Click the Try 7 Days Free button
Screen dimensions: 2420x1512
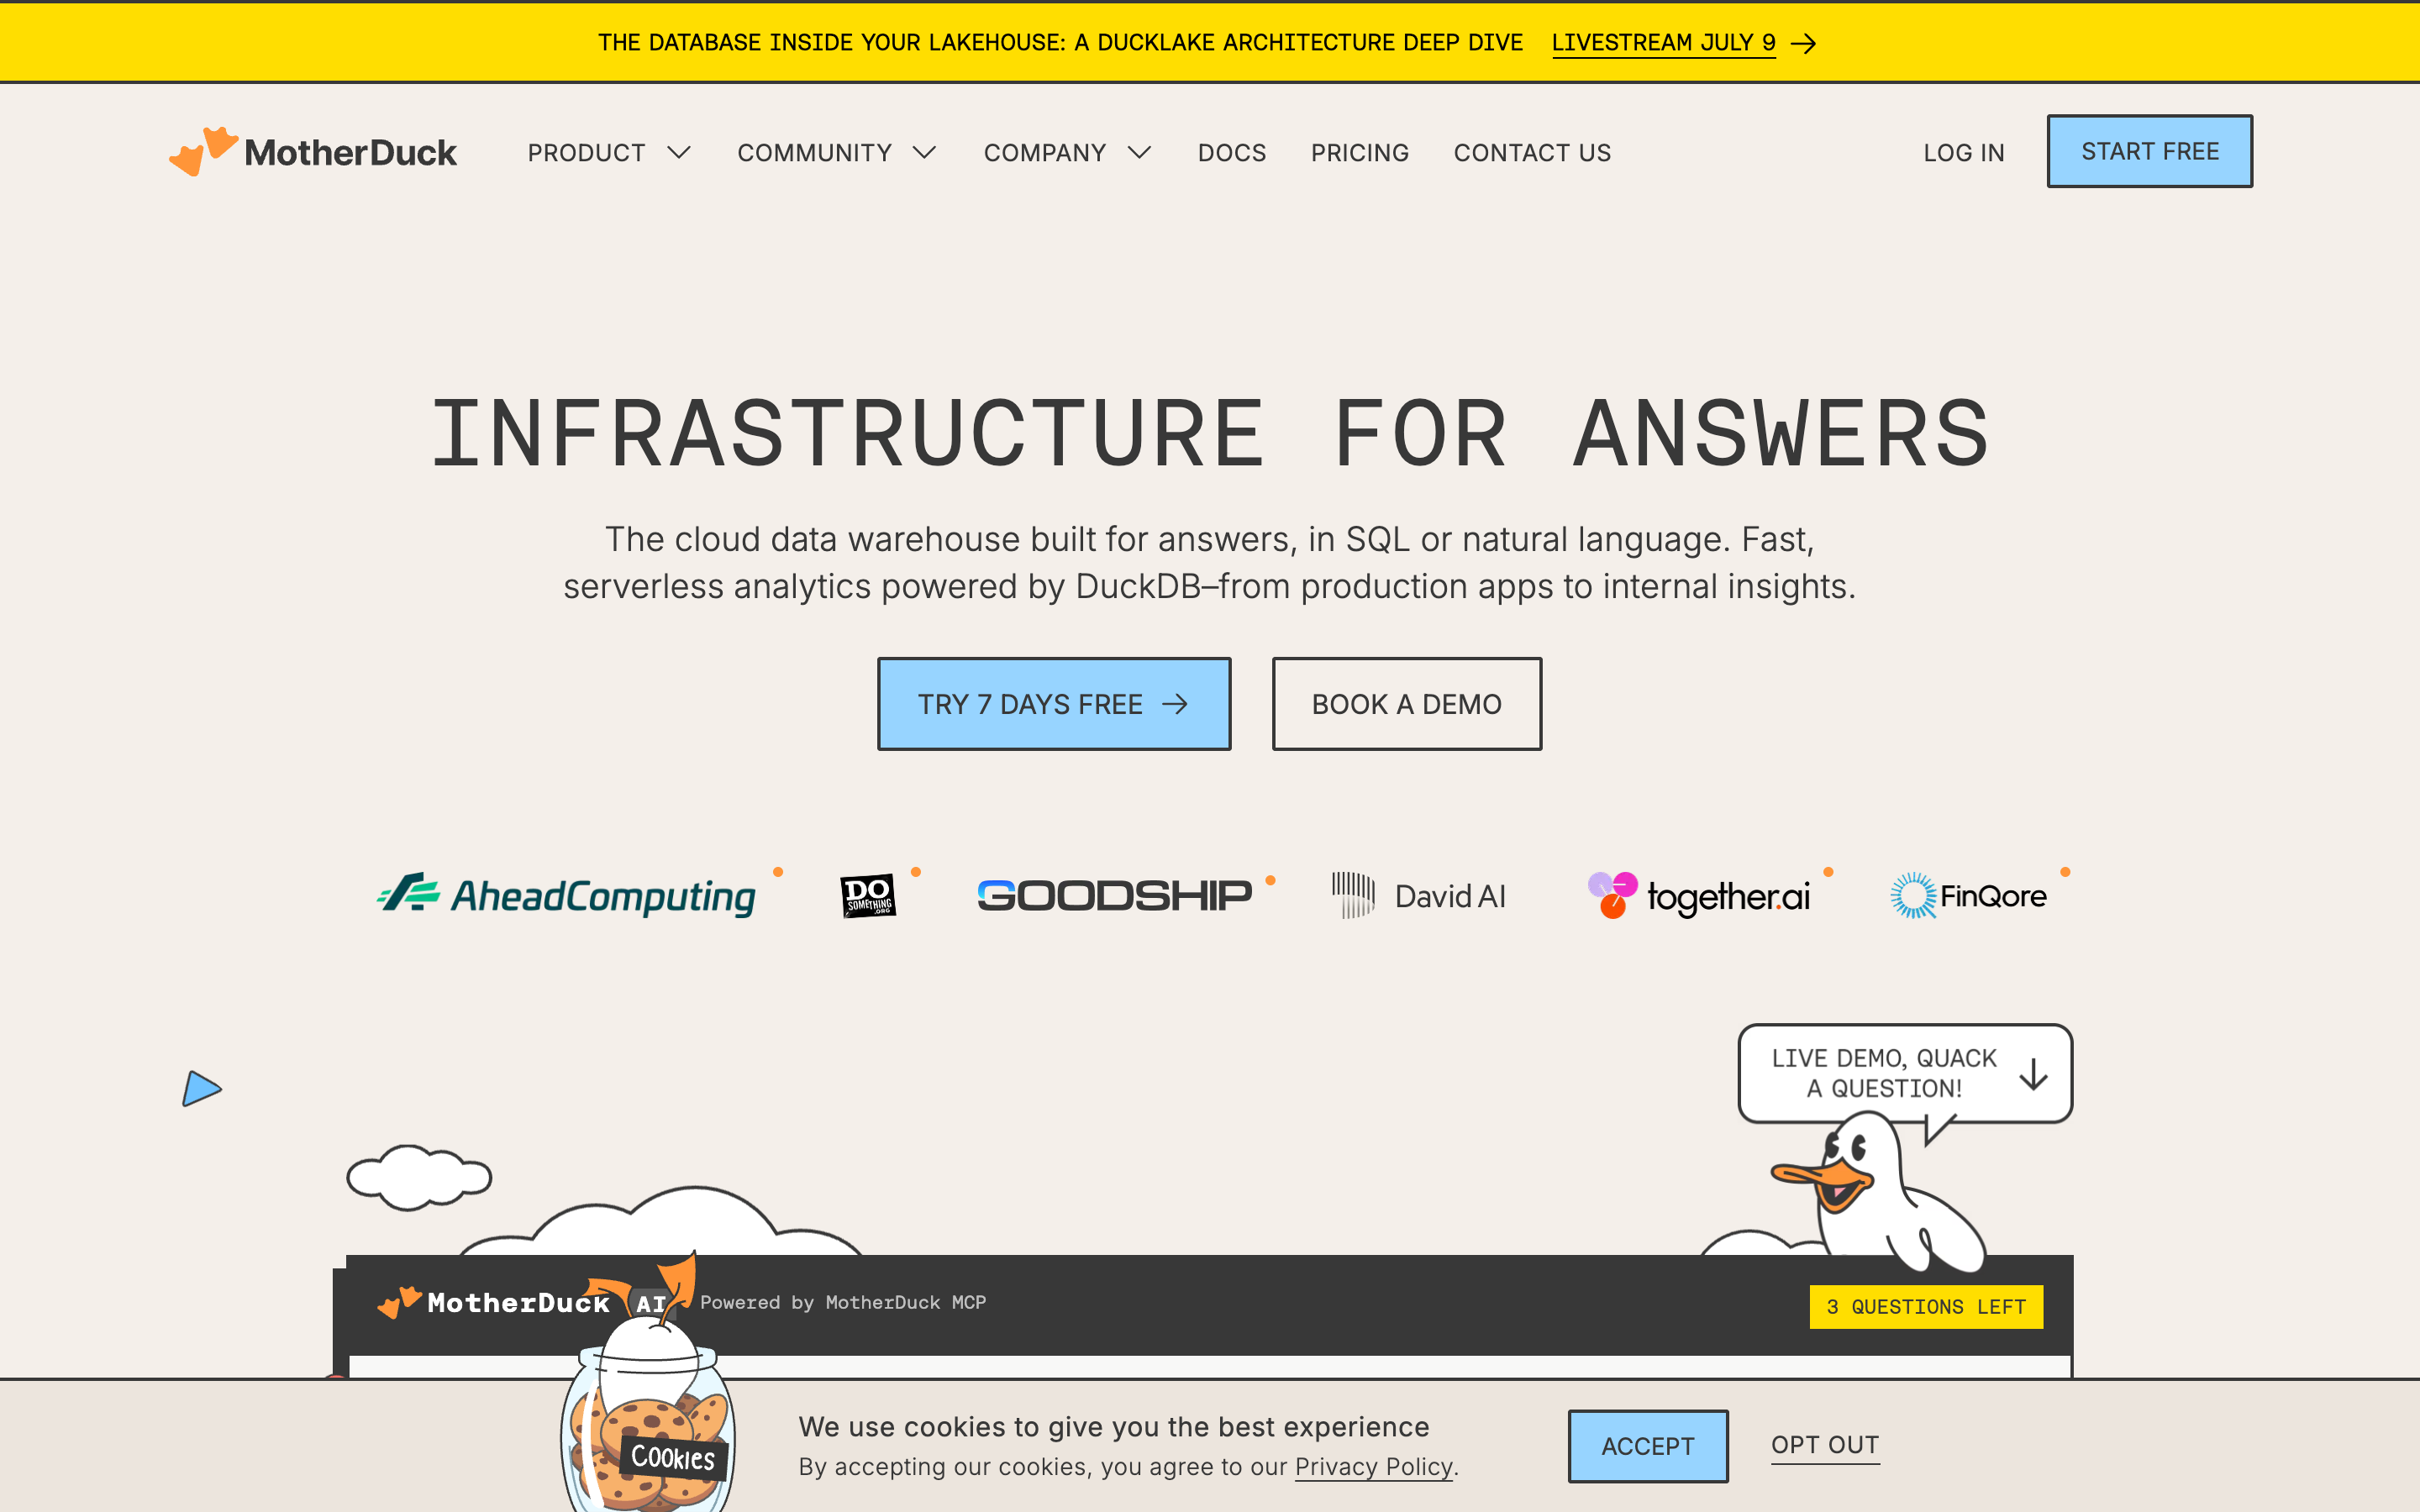1054,704
